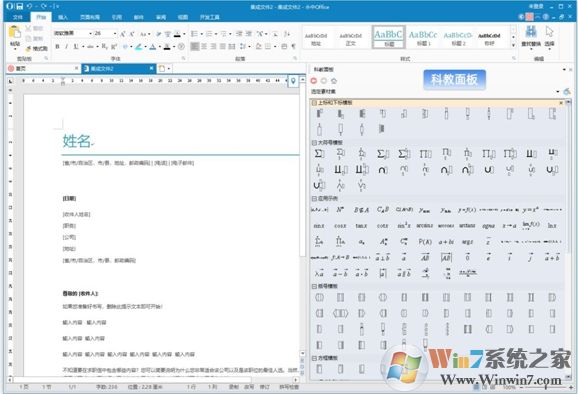Open the font size 26 dropdown

[115, 34]
